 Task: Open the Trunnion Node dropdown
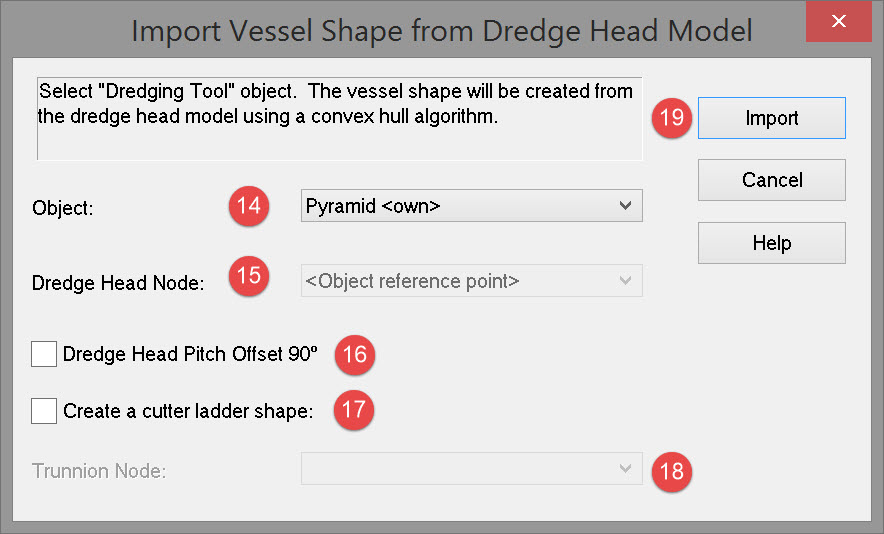click(x=471, y=469)
